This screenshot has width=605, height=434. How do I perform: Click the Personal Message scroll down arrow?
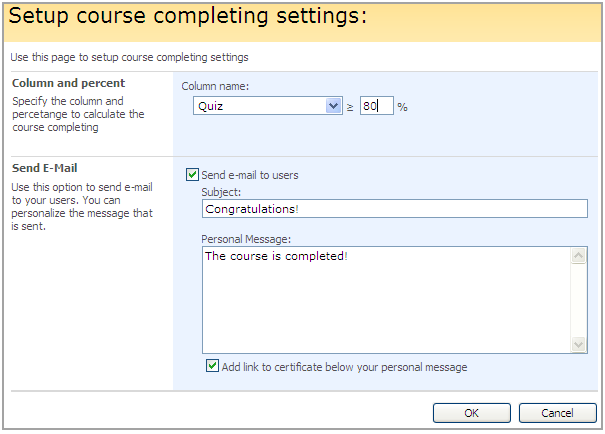coord(578,344)
